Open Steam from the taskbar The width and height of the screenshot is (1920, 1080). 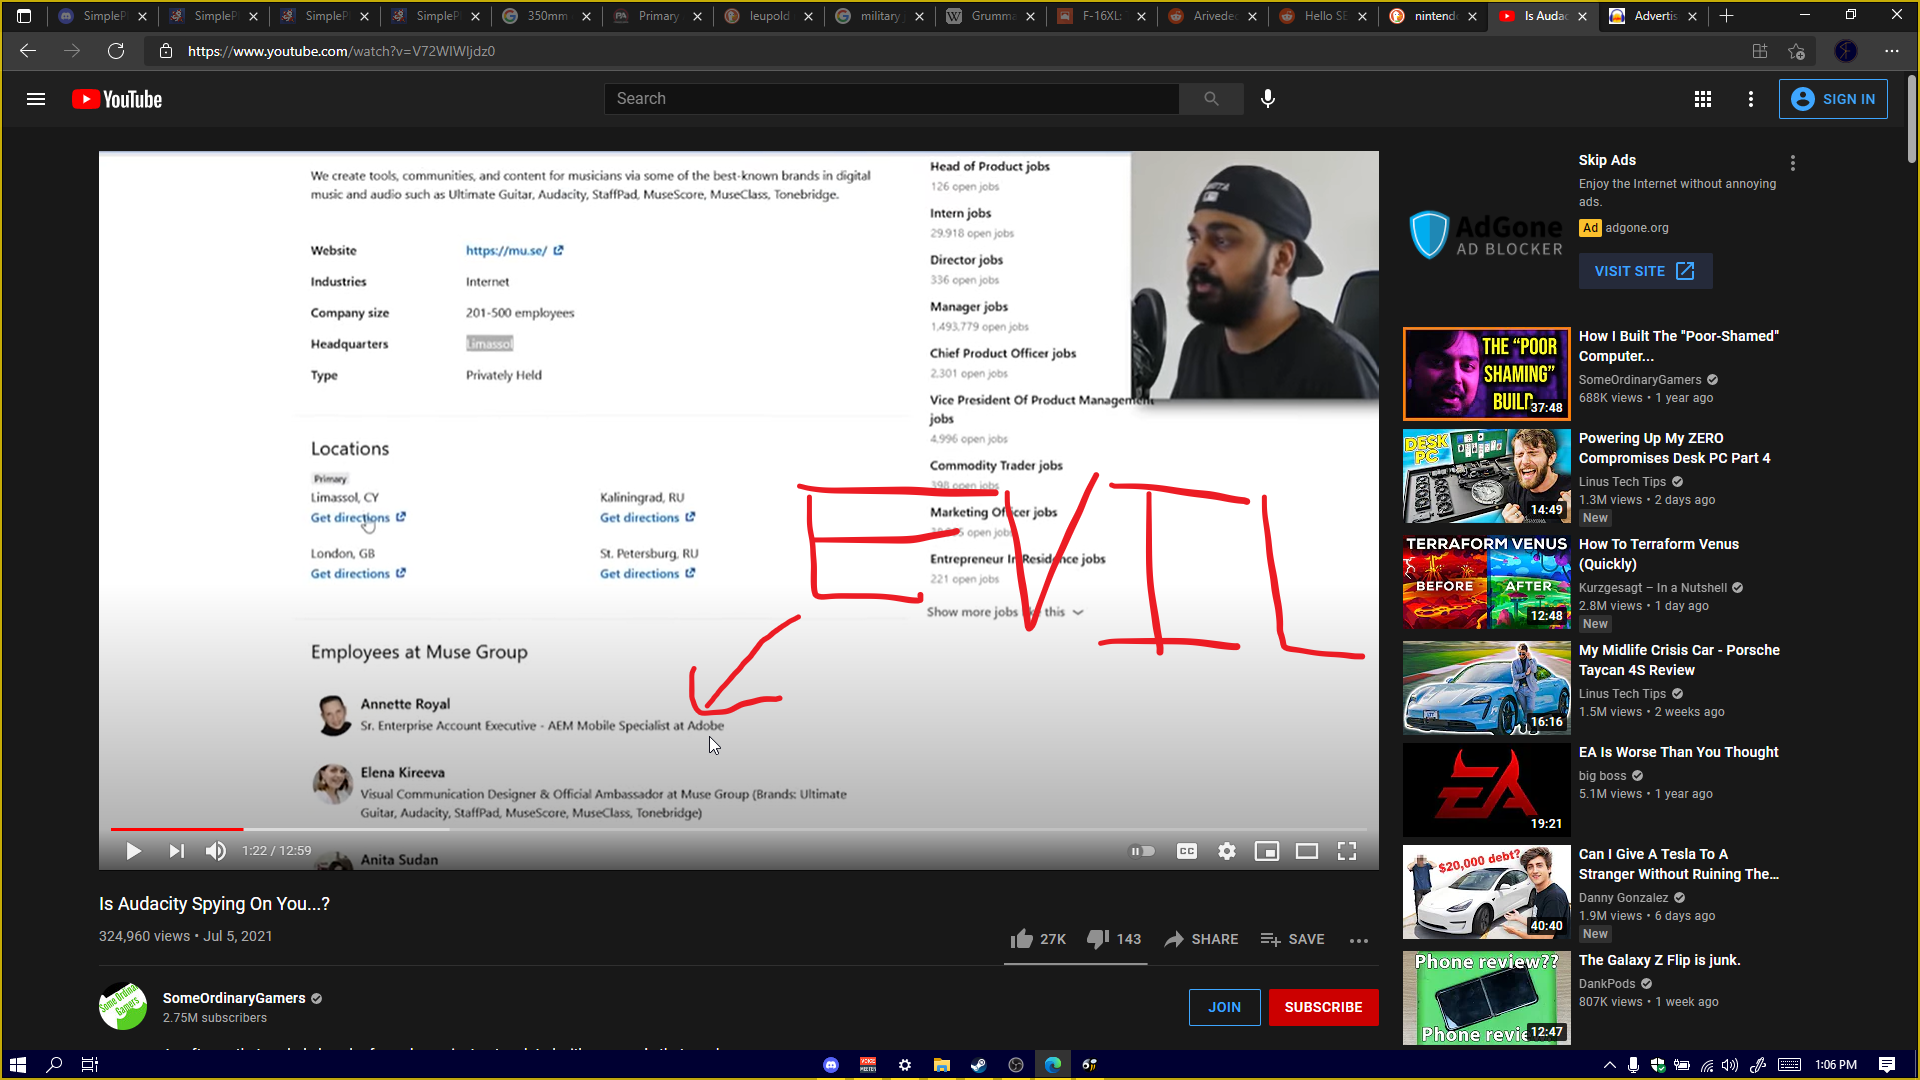click(x=979, y=1065)
